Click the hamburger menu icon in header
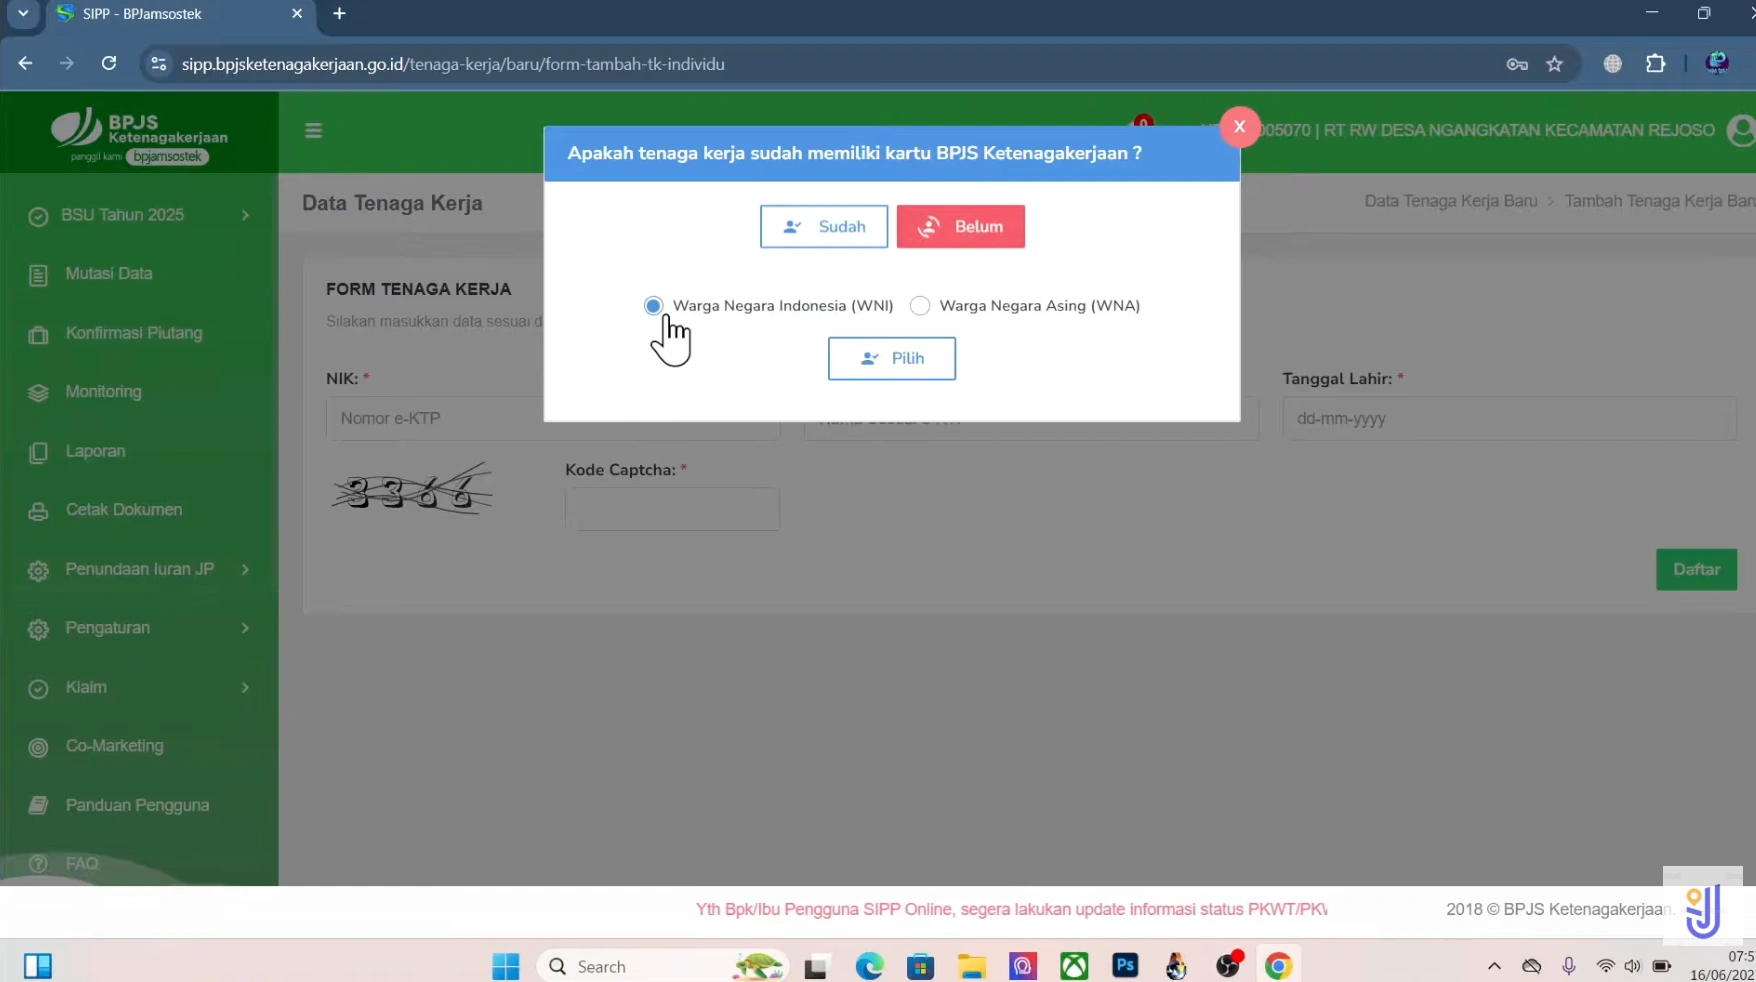The width and height of the screenshot is (1756, 982). click(x=313, y=131)
